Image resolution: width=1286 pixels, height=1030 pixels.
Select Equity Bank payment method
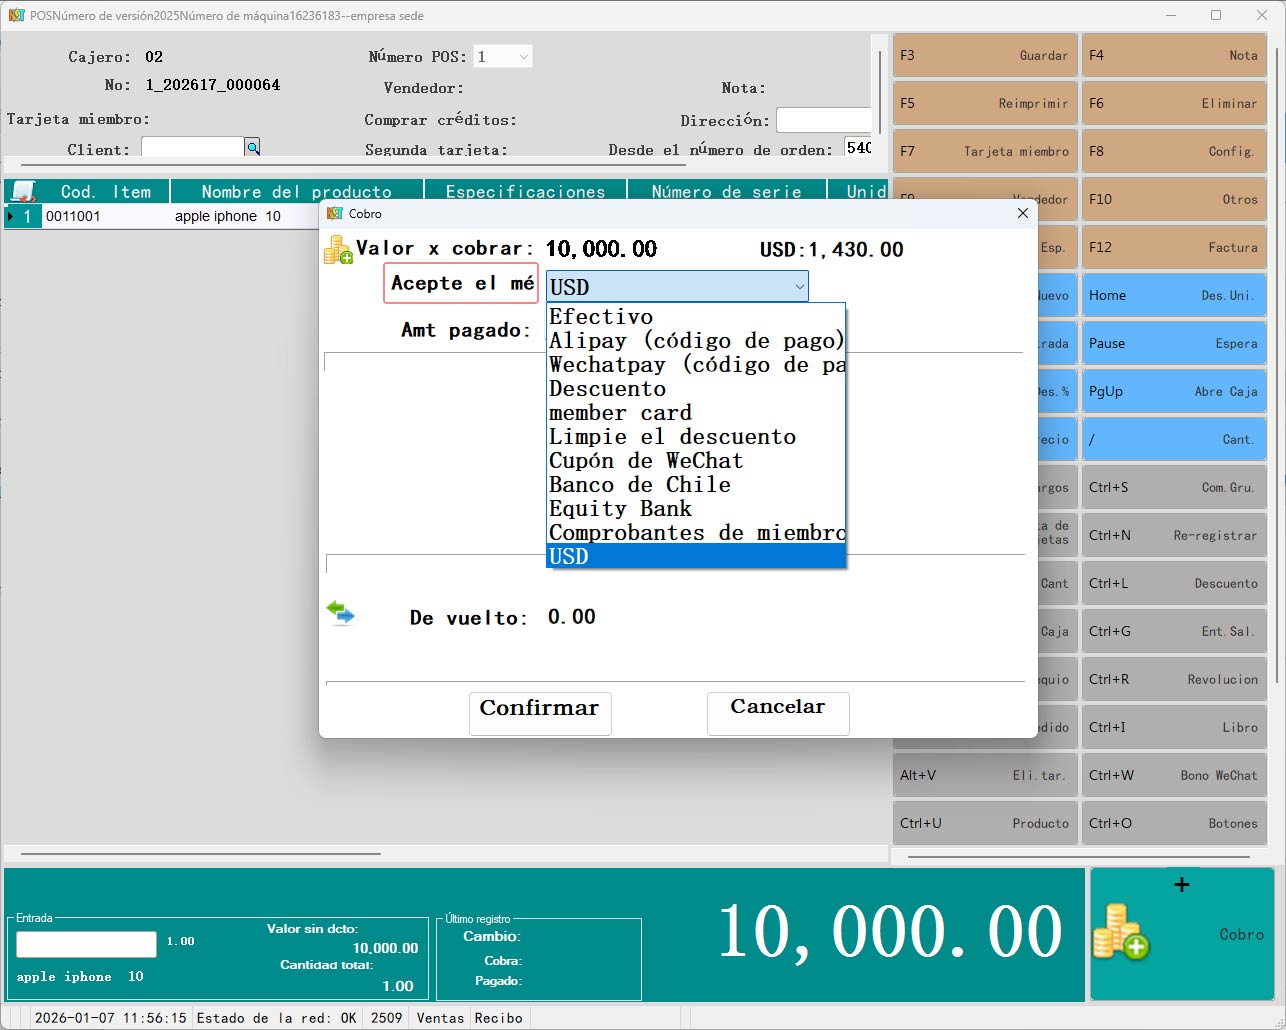pyautogui.click(x=620, y=509)
